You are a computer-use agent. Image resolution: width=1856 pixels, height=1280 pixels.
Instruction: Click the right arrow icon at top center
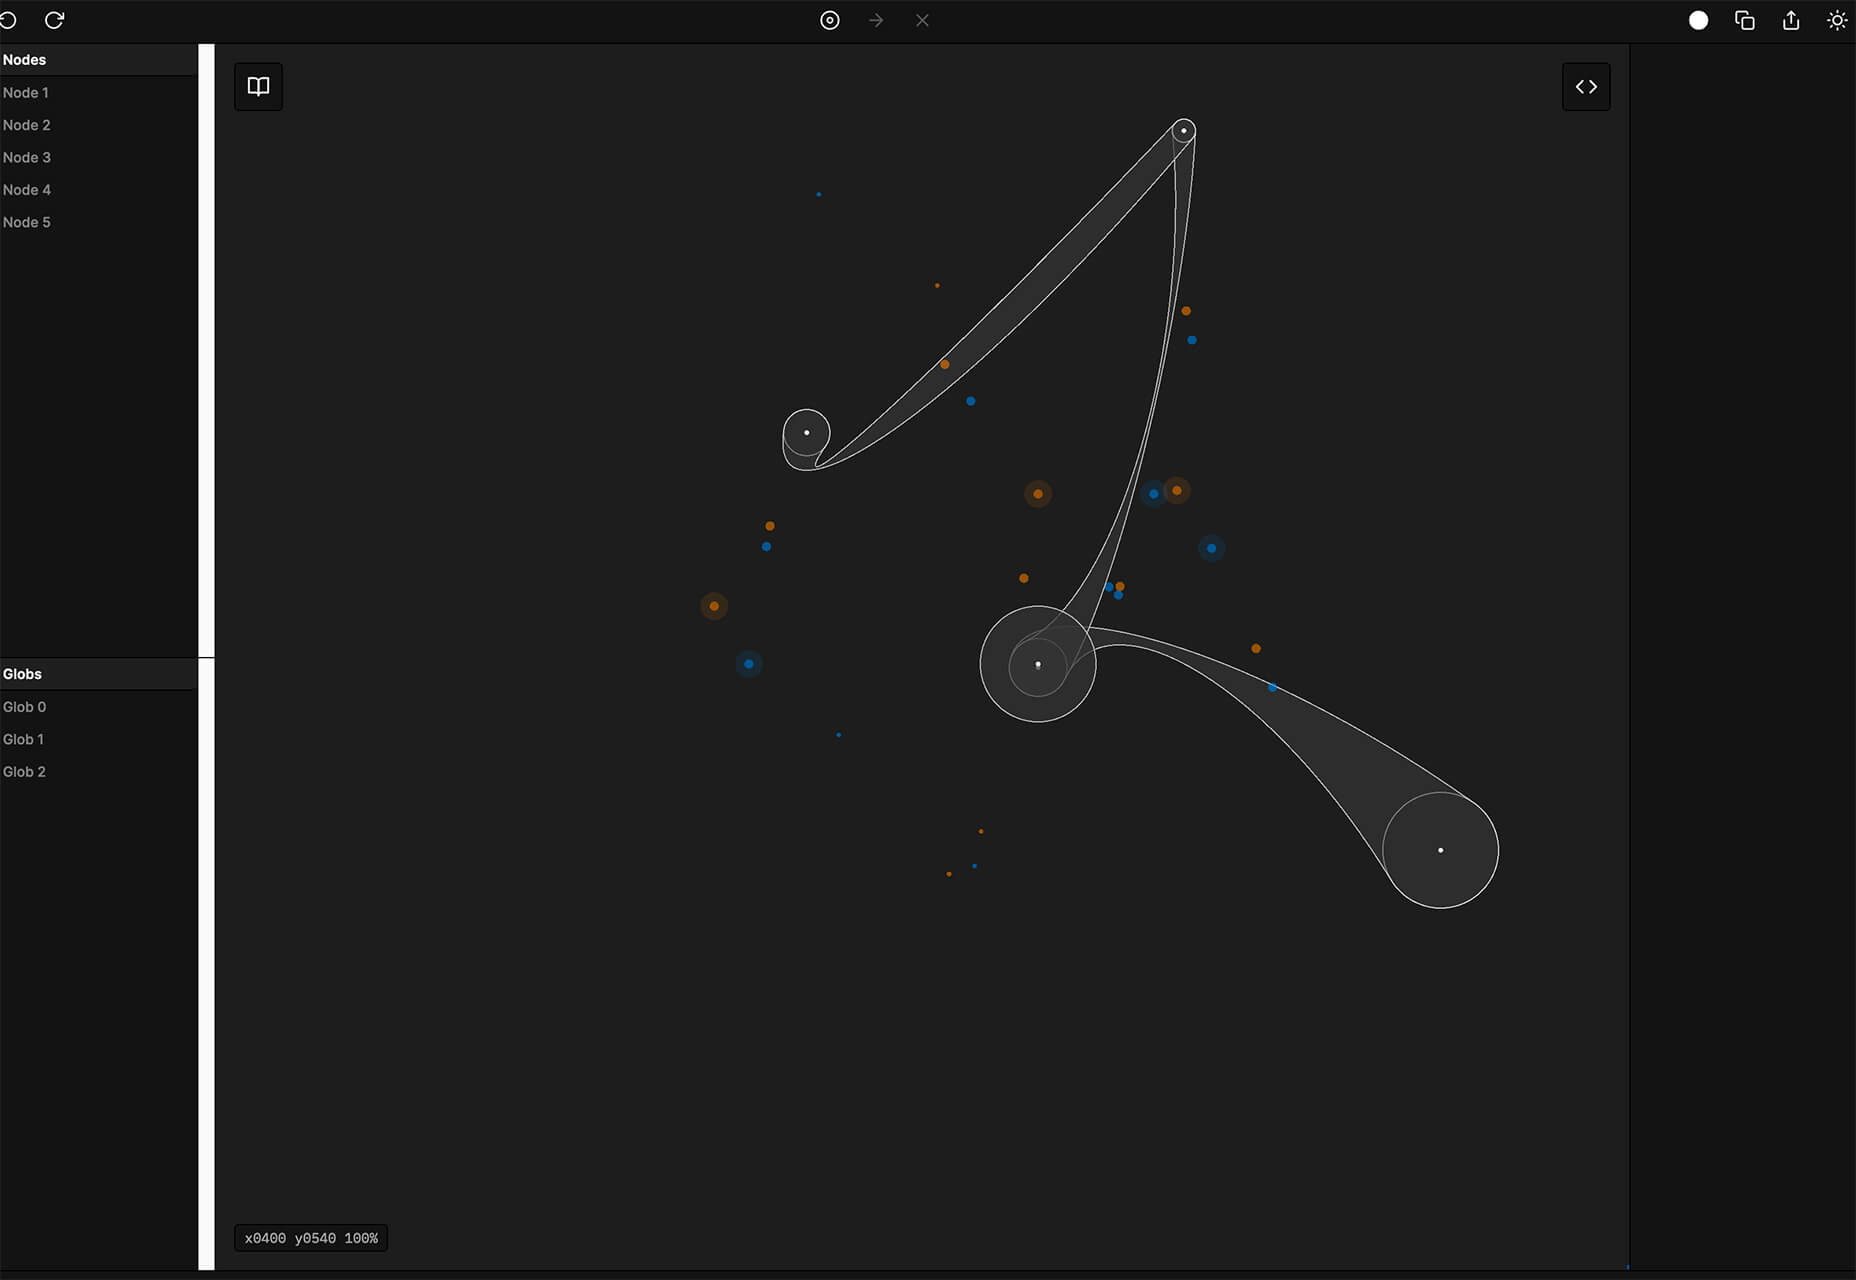pos(876,20)
